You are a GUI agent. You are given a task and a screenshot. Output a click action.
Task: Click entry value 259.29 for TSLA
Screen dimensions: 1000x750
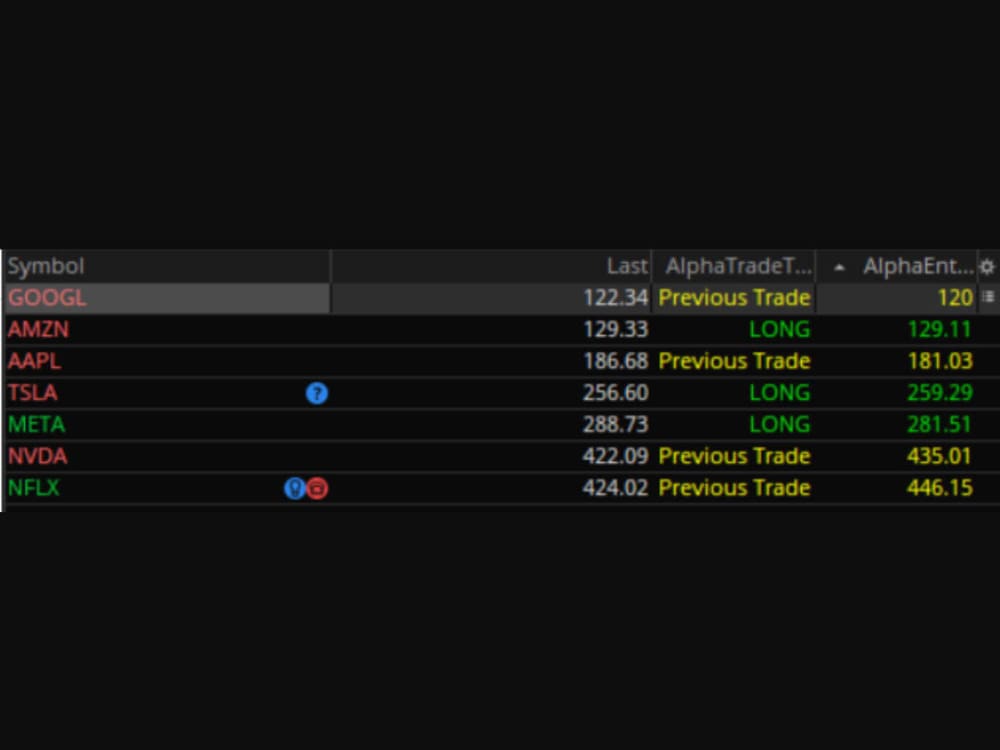click(940, 393)
